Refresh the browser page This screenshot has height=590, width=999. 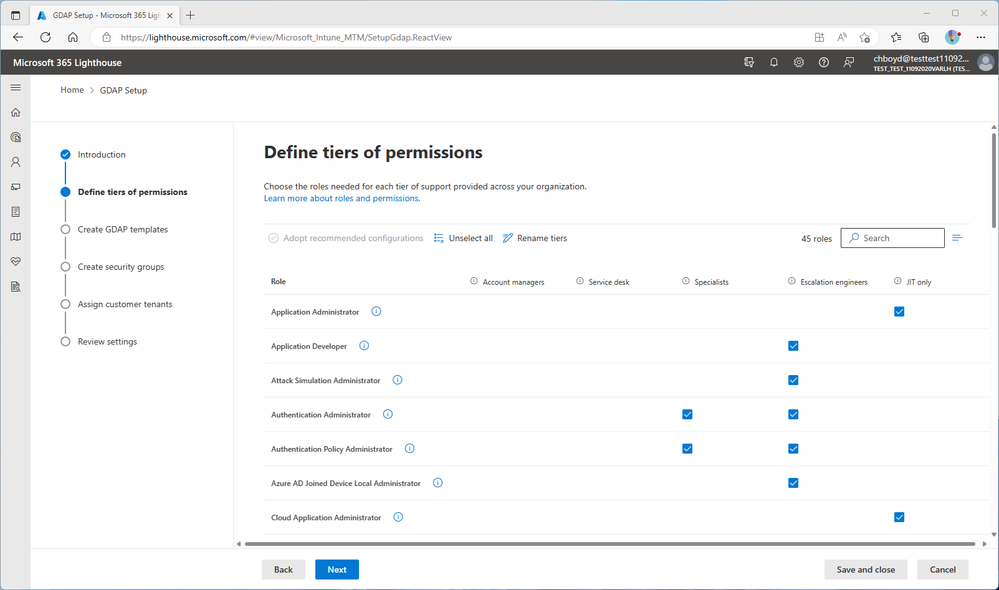click(45, 38)
